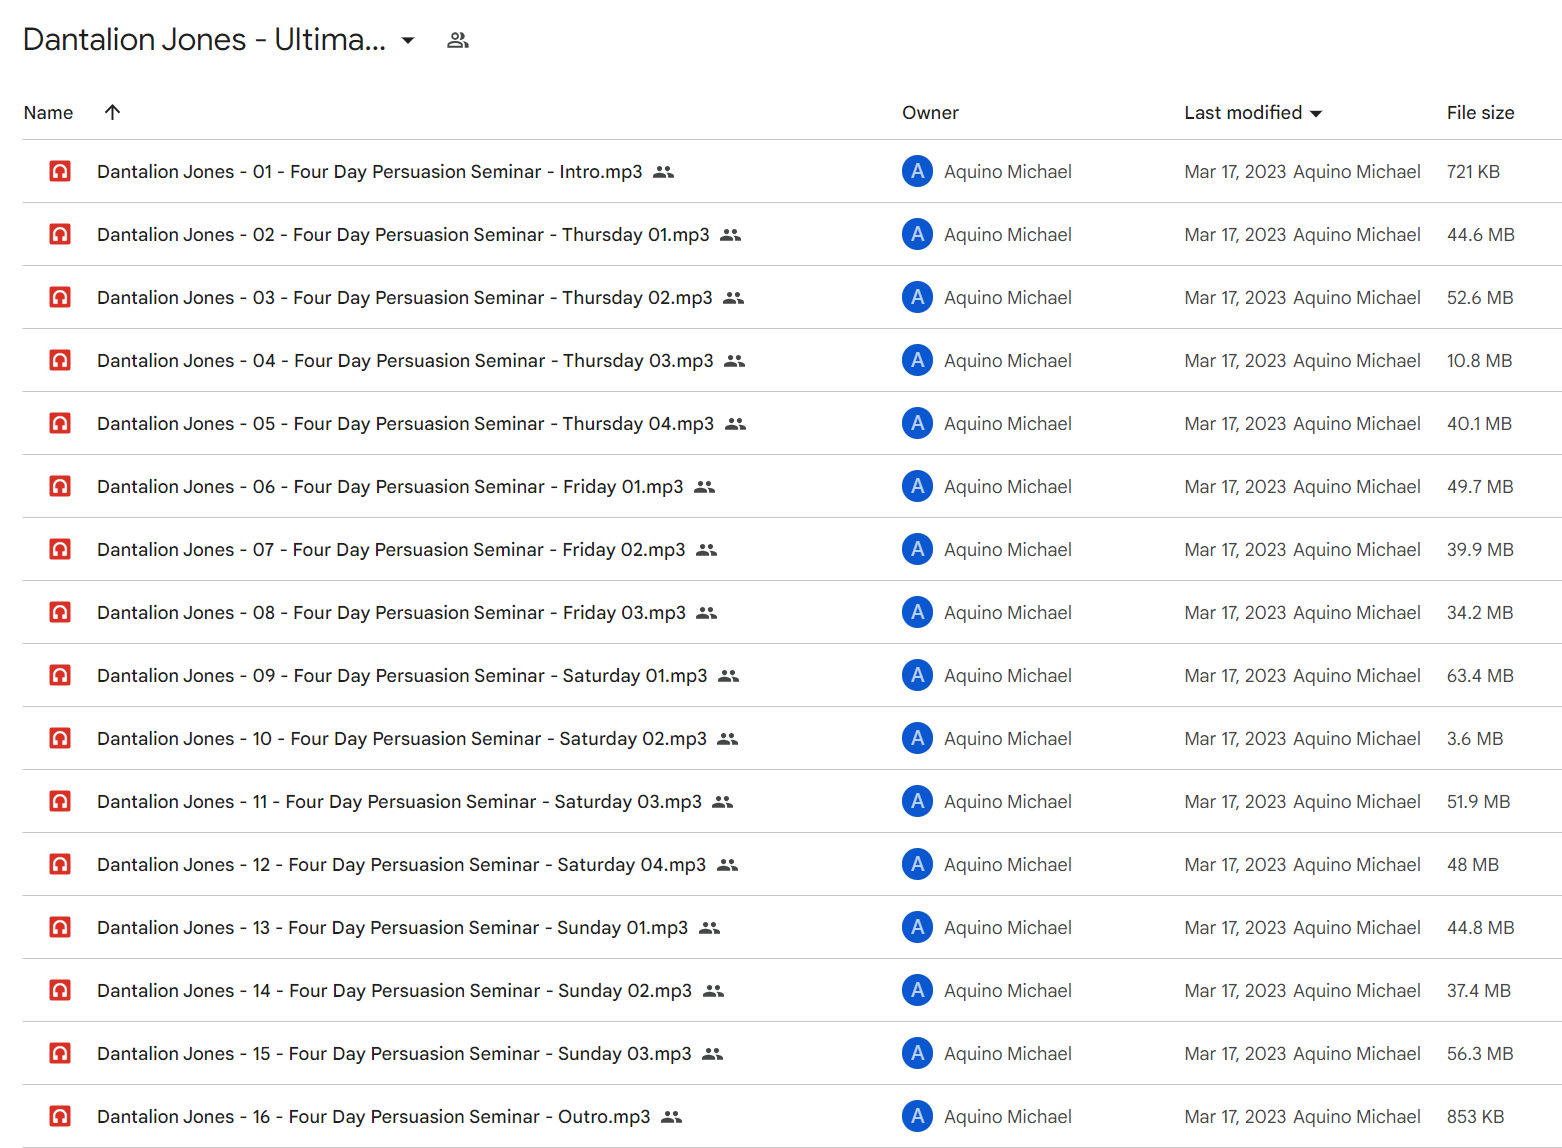Image resolution: width=1562 pixels, height=1148 pixels.
Task: Click the 10.8 MB file size value
Action: [1479, 361]
